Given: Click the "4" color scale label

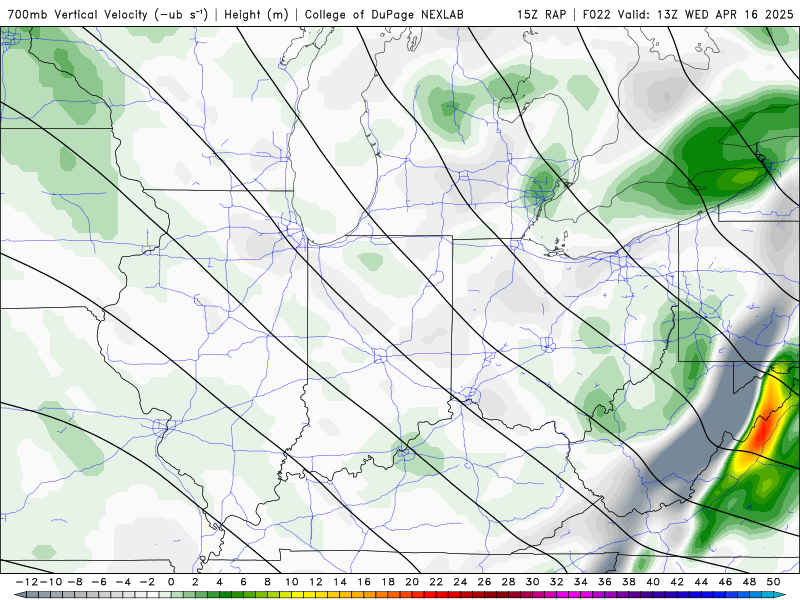Looking at the screenshot, I should click(x=219, y=582).
